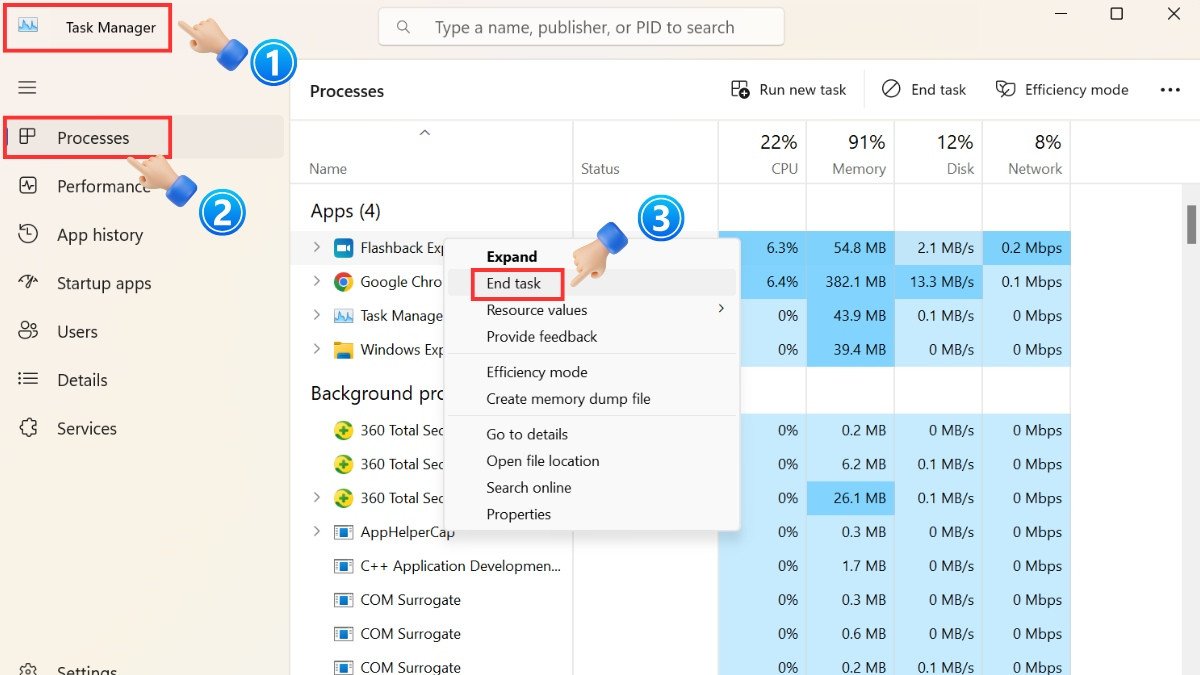Image resolution: width=1200 pixels, height=675 pixels.
Task: Open the Resource values submenu
Action: coord(537,309)
